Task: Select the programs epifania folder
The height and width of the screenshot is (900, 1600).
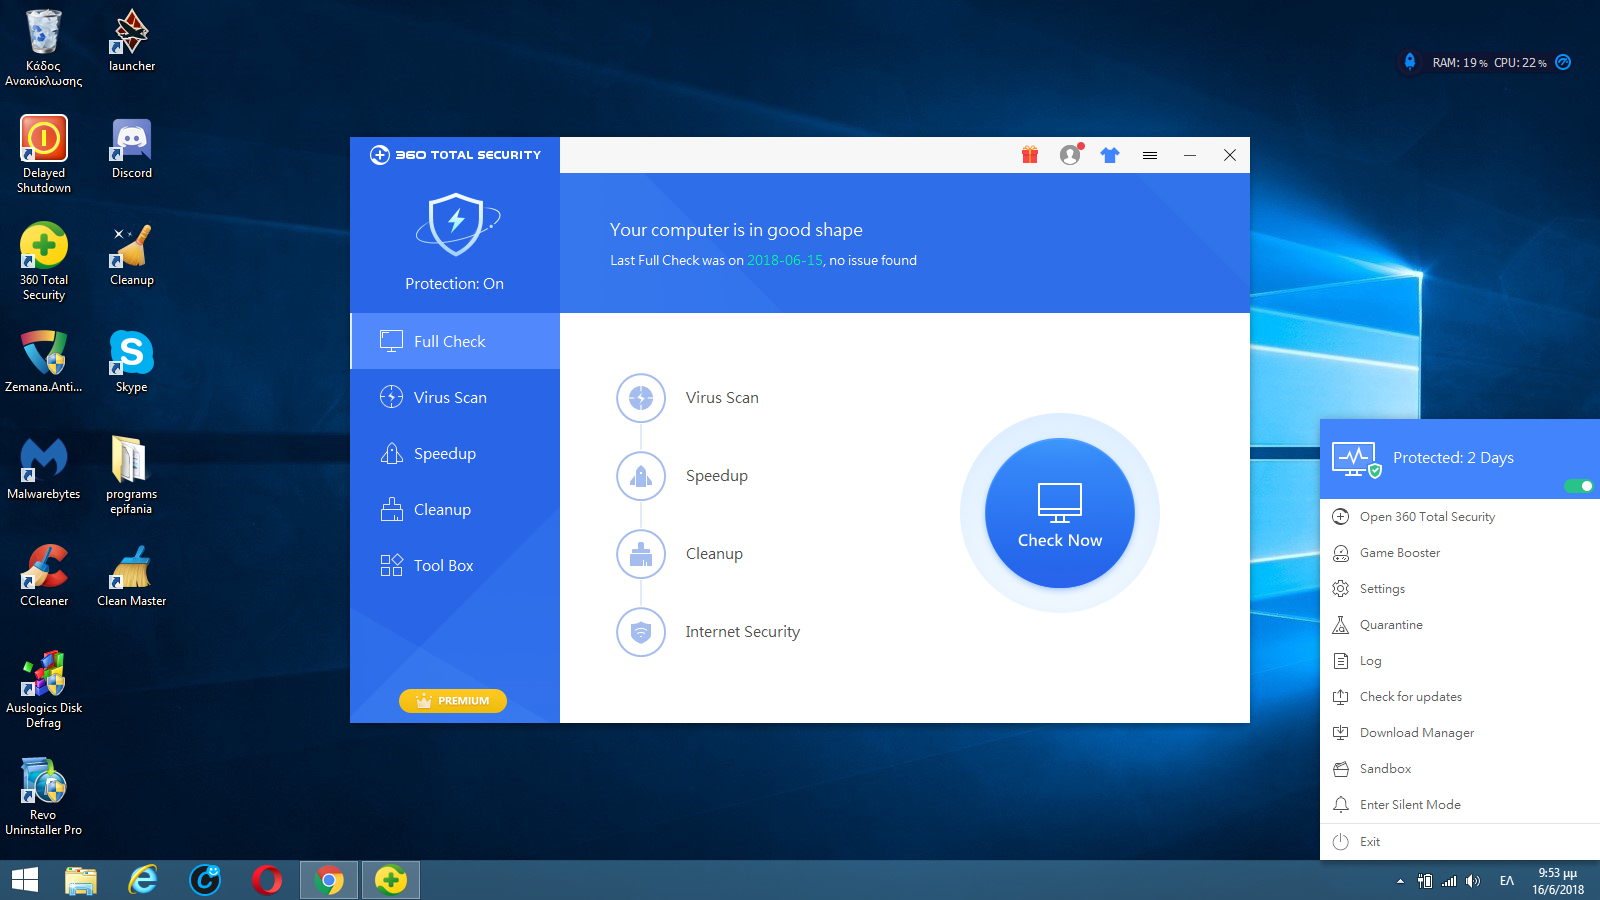Action: [132, 475]
